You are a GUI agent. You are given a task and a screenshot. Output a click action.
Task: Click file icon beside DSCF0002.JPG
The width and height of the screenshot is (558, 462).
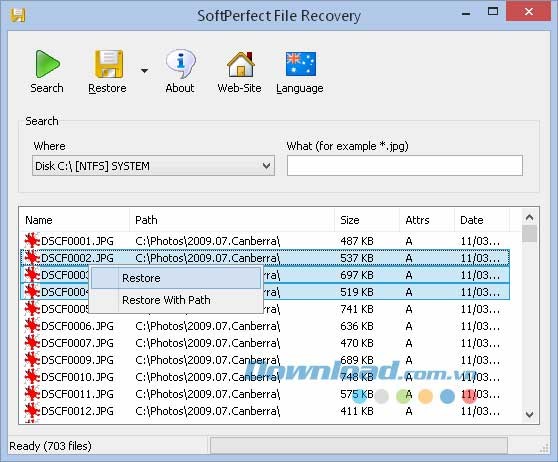coord(32,258)
